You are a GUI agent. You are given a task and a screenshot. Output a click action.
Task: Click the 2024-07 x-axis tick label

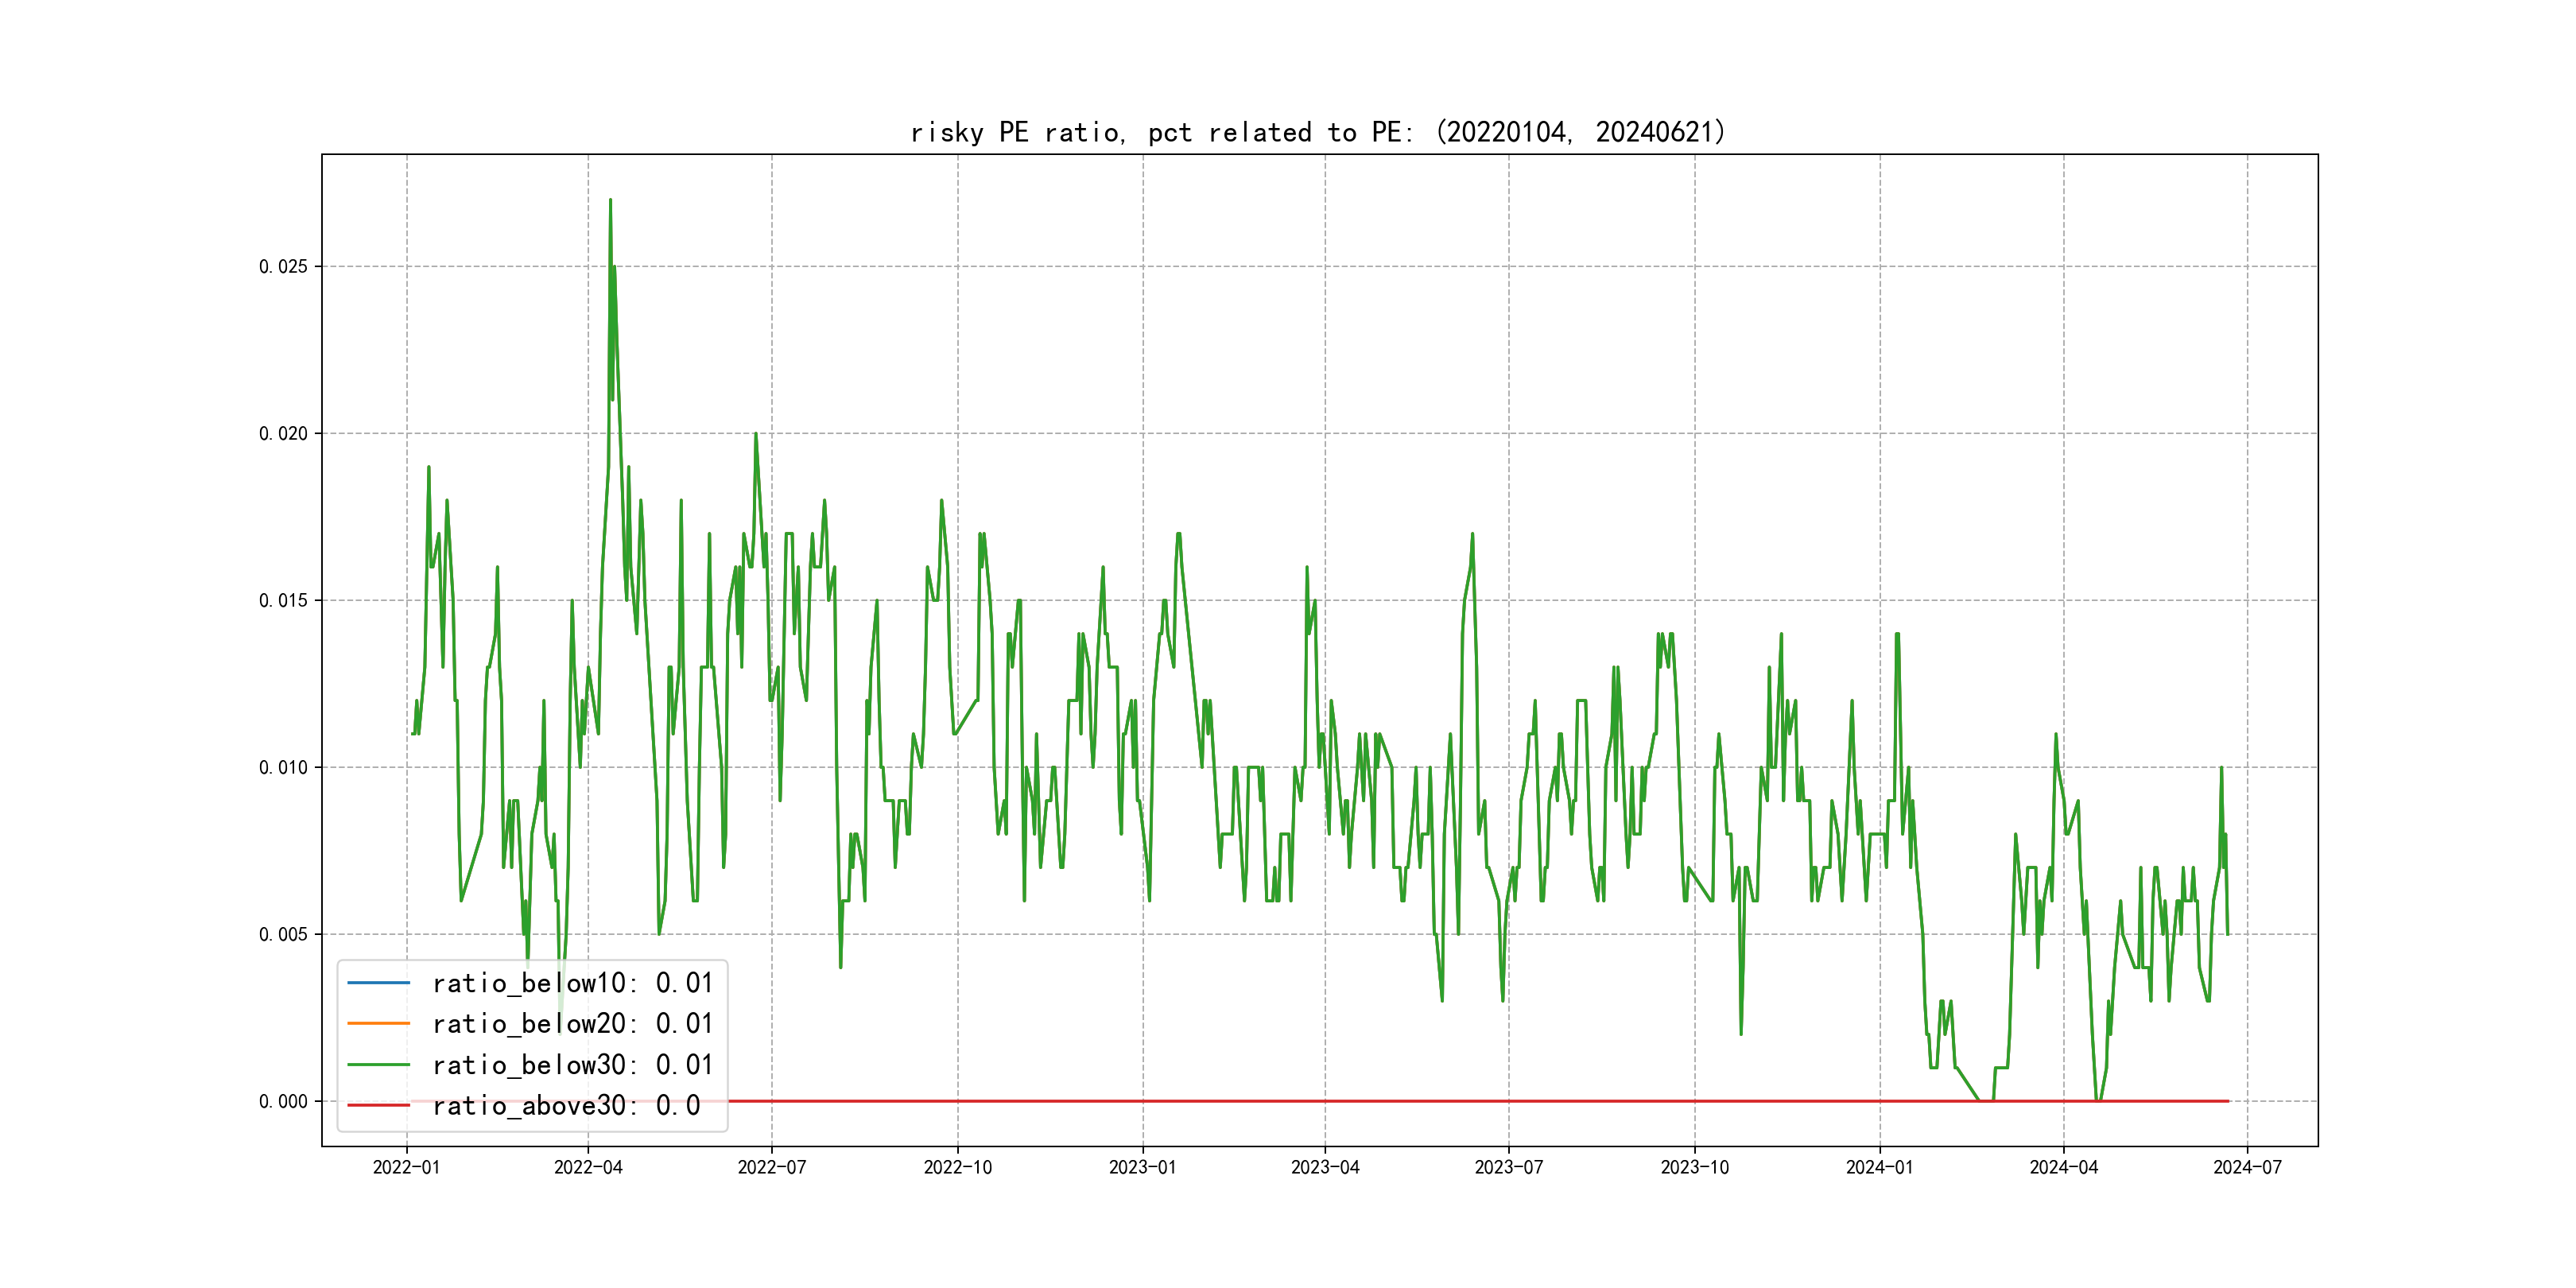(x=2247, y=1167)
